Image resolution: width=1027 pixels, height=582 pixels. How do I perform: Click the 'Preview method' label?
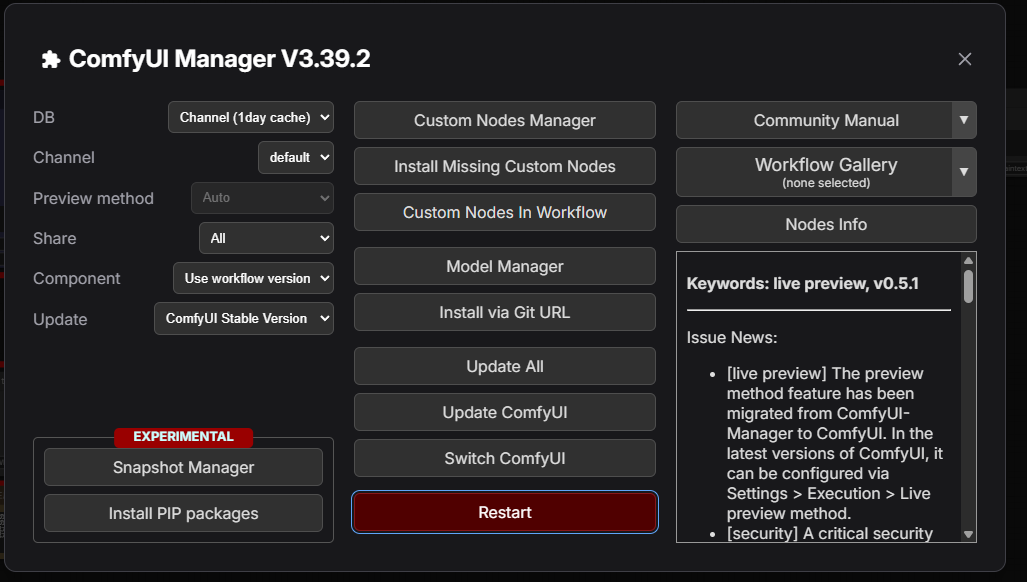pyautogui.click(x=94, y=198)
